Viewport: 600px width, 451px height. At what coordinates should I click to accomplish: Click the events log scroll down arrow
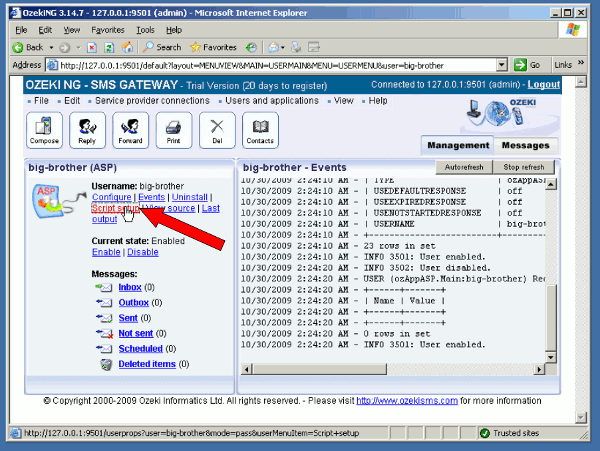551,358
